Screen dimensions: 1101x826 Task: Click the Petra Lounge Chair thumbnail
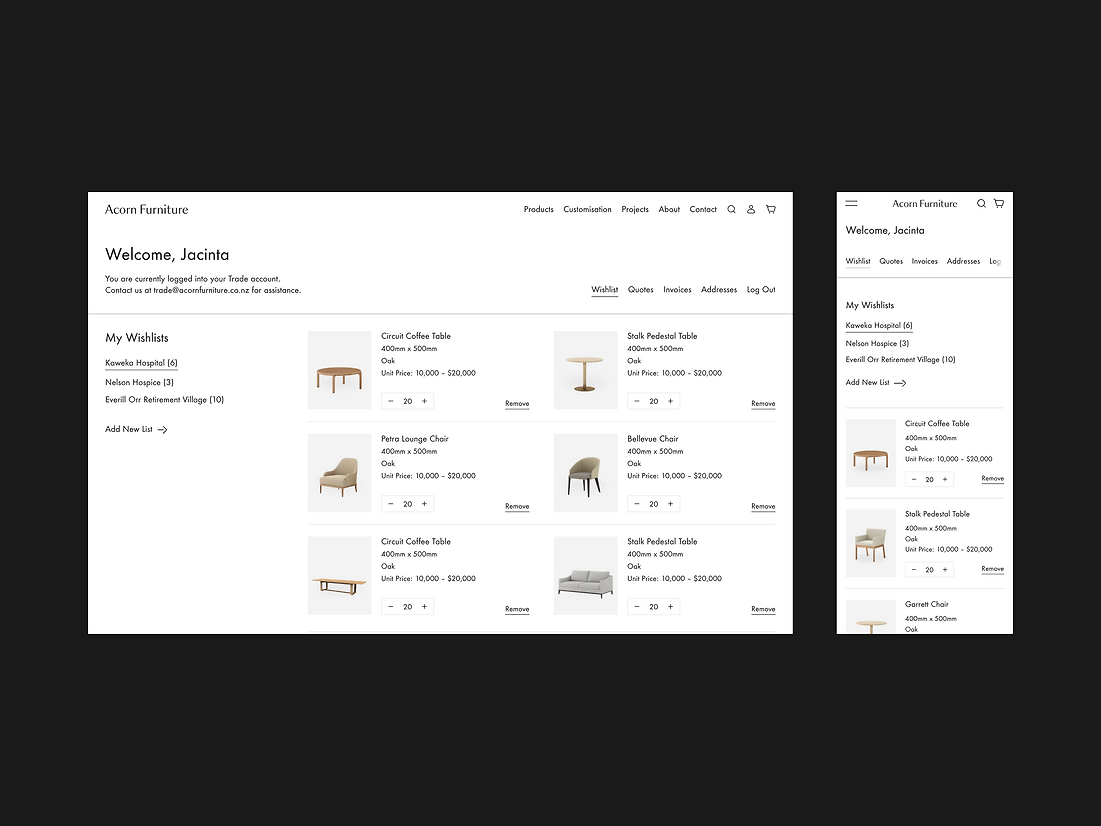point(339,473)
